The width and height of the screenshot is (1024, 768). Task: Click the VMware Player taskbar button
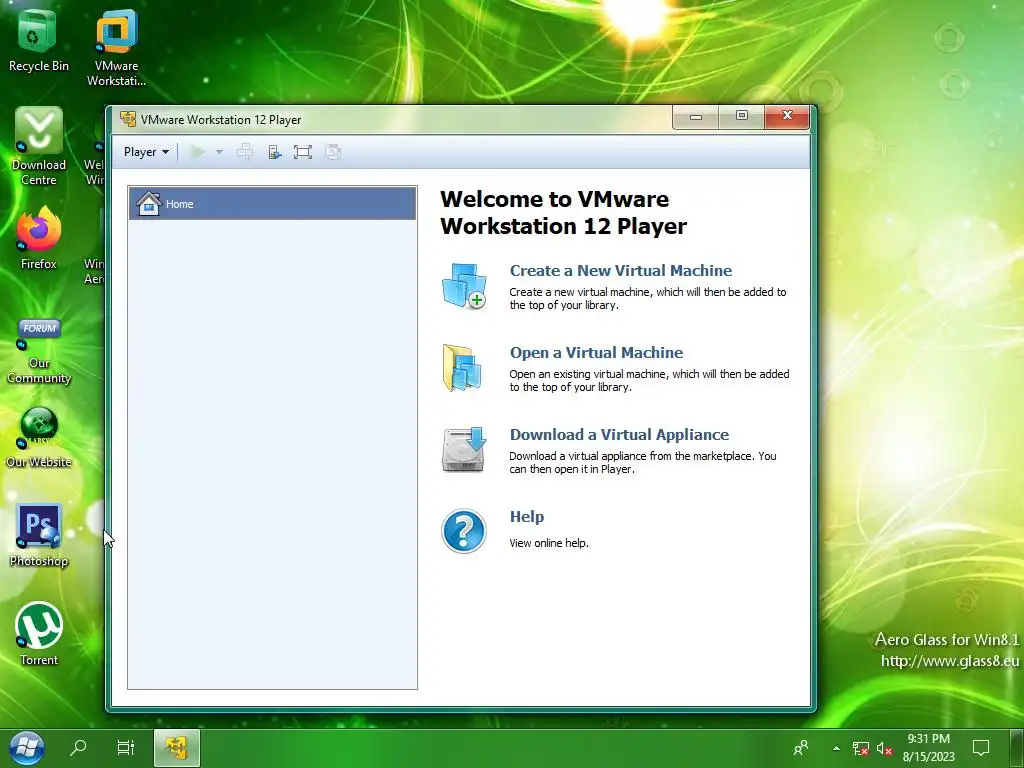coord(176,748)
